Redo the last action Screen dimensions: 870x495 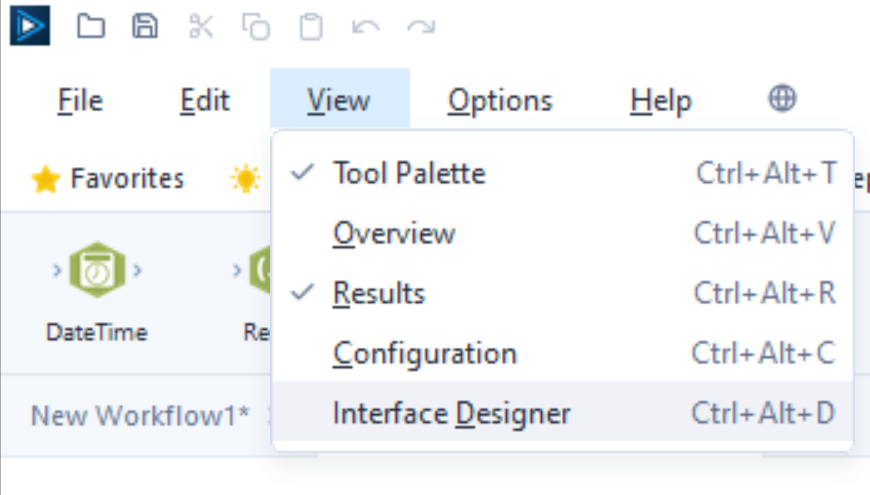(421, 27)
